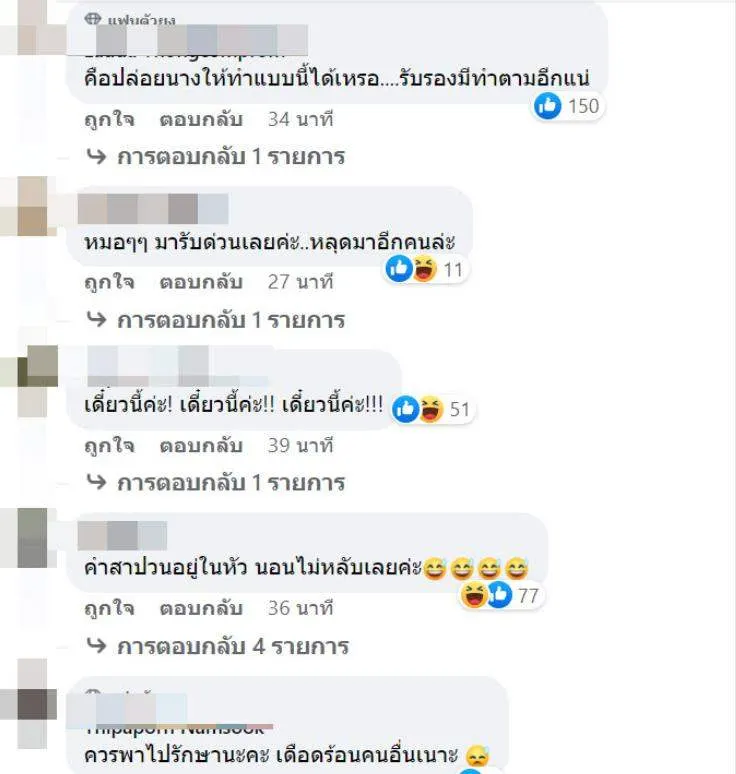Open profile picture of the second commenter
Viewport: 736px width, 774px height.
pyautogui.click(x=30, y=206)
